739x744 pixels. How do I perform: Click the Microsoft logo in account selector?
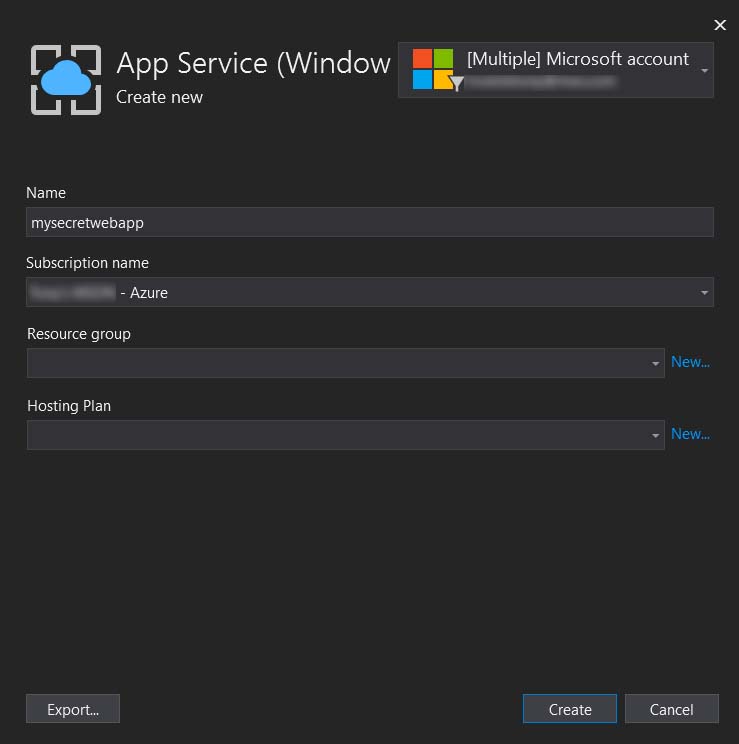pos(432,69)
